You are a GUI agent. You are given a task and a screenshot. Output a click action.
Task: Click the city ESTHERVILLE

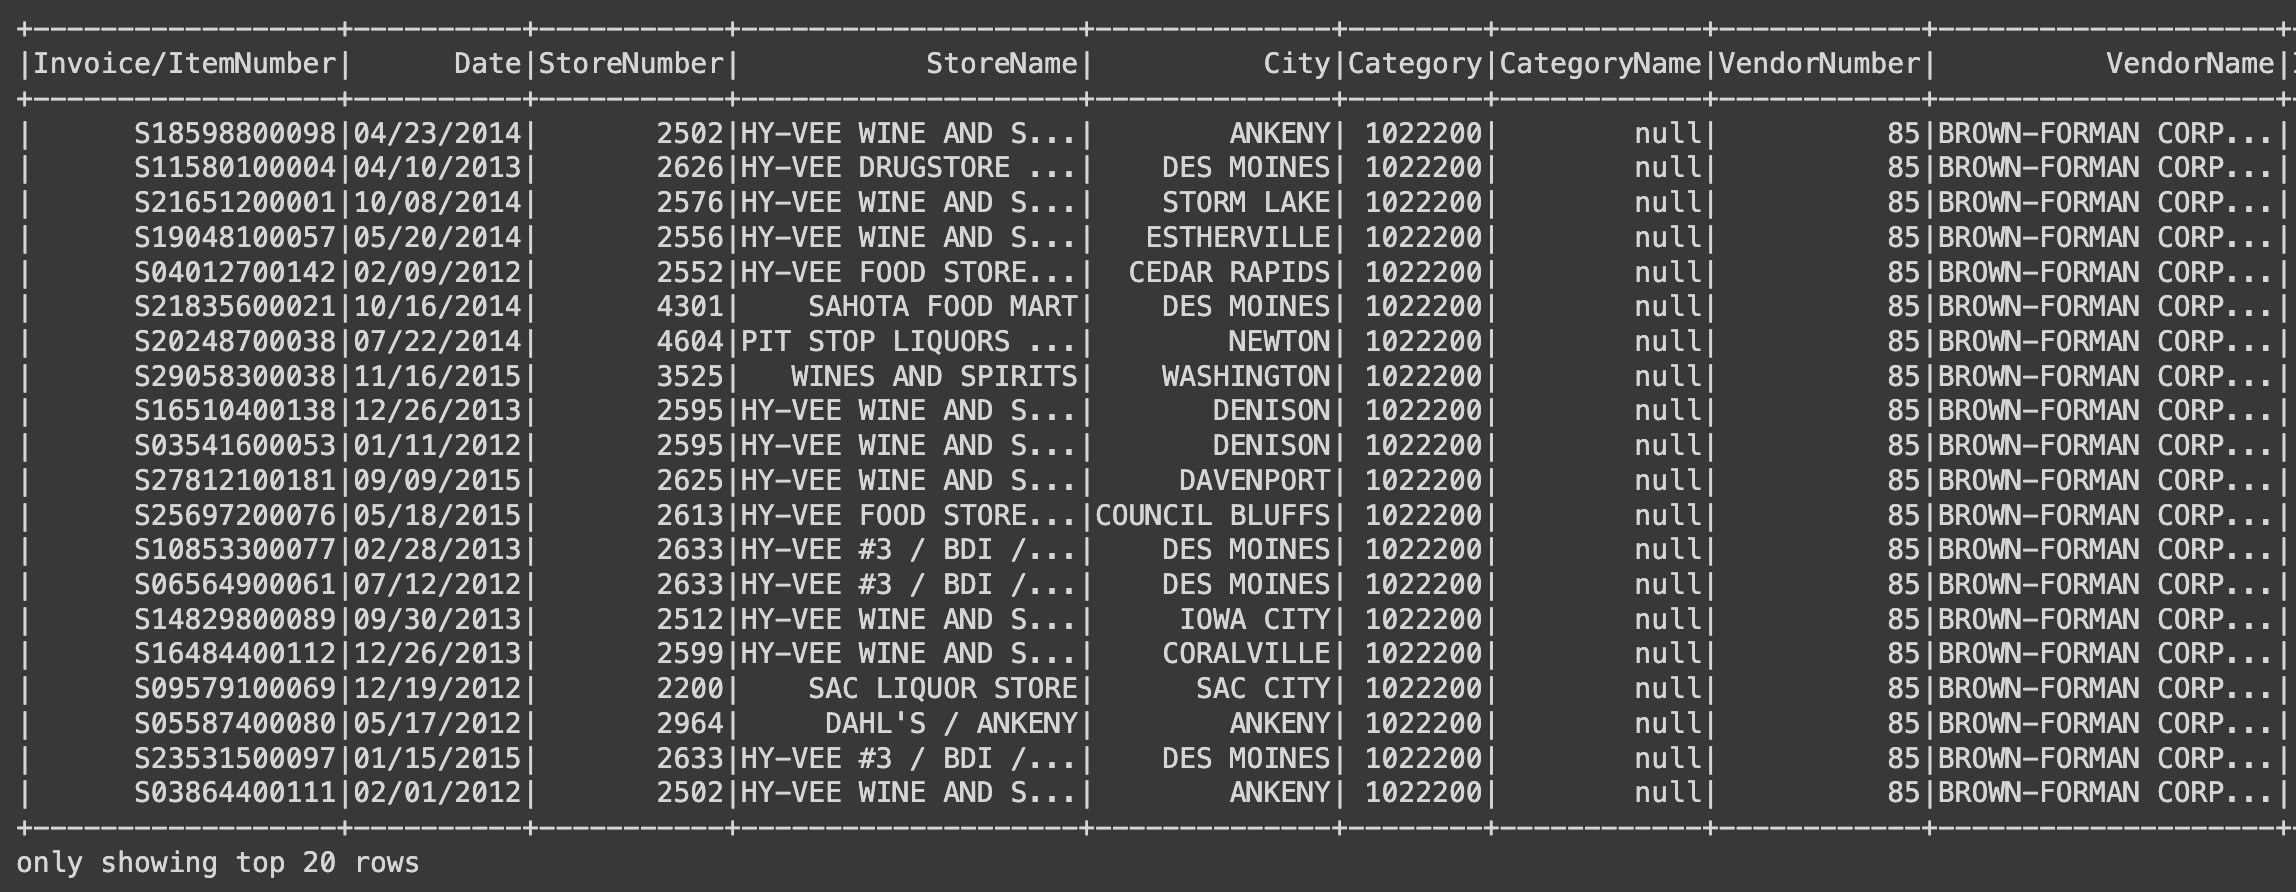coord(1238,238)
